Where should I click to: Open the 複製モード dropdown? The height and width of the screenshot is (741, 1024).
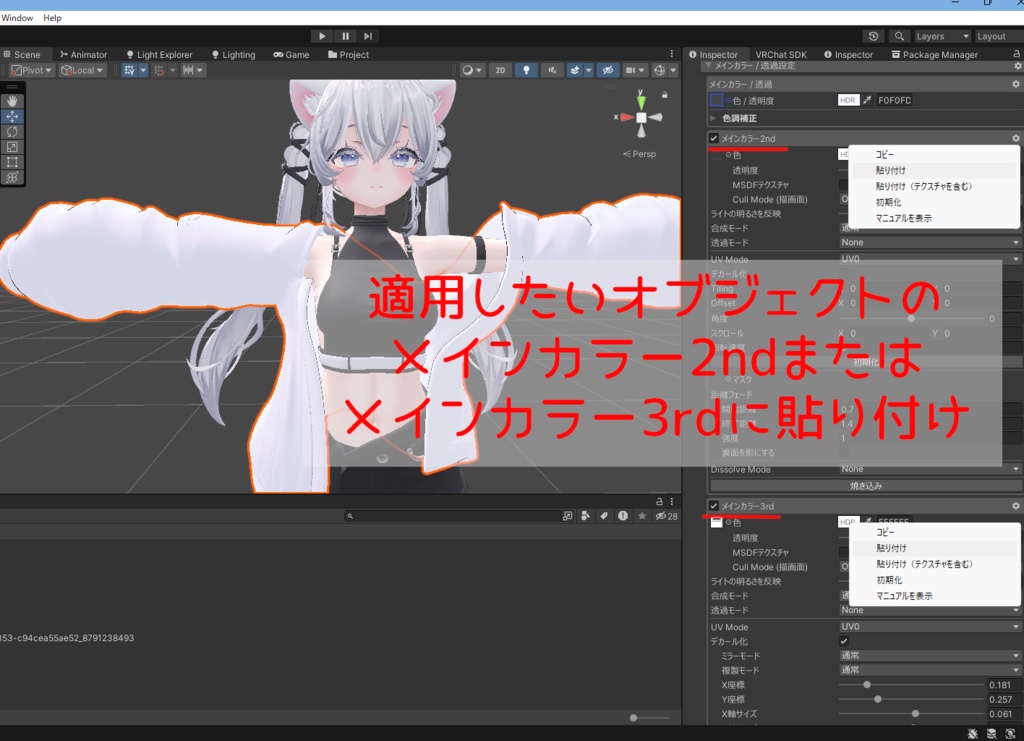coord(930,670)
